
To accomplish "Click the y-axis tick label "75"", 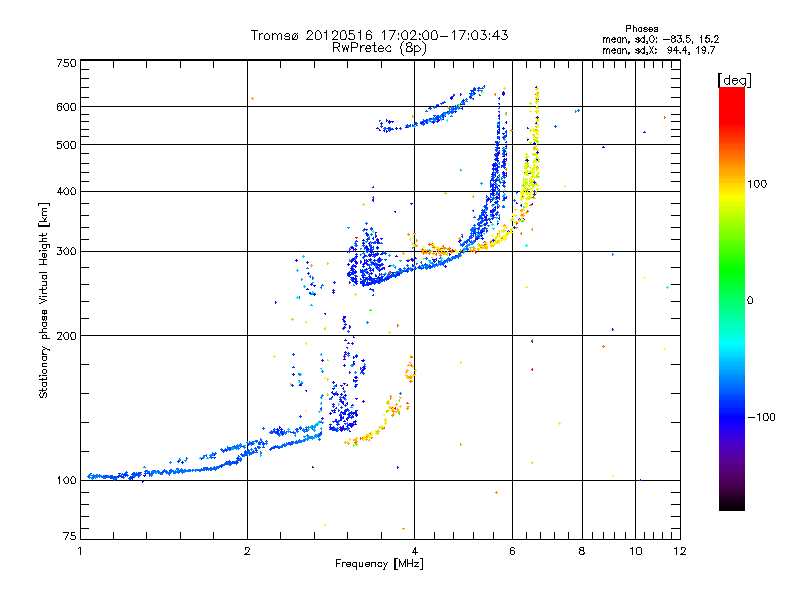I will (x=70, y=536).
